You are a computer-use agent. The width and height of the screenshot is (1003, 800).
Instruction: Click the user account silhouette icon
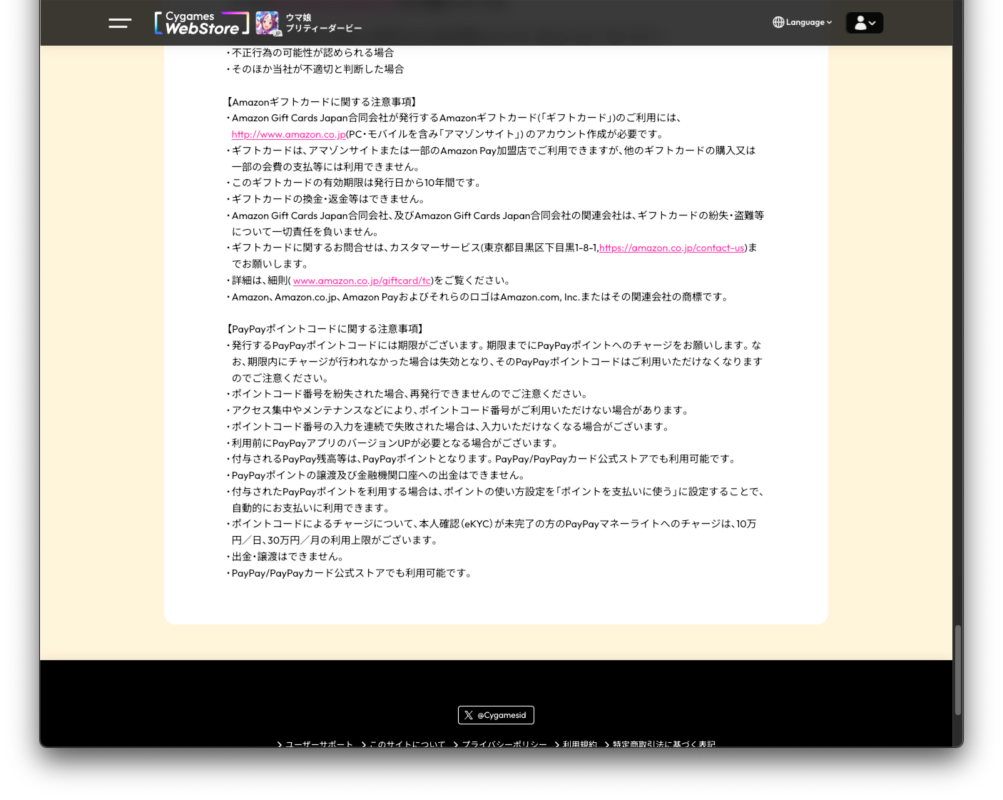859,23
